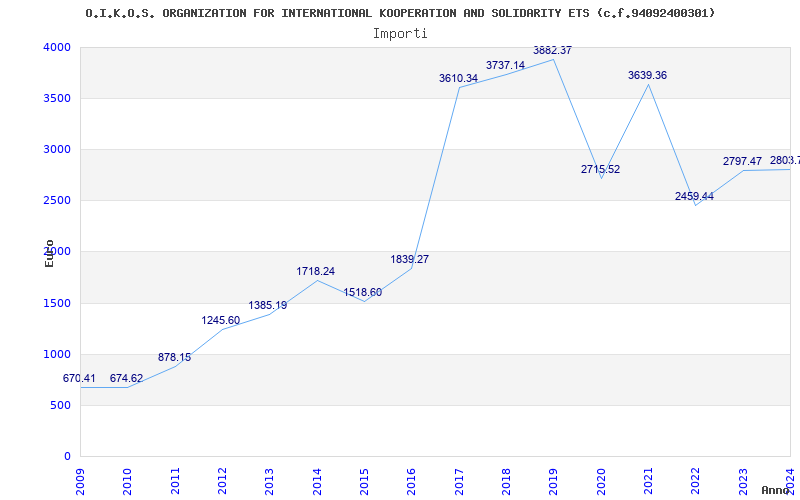800x500 pixels.
Task: Click the 'Importi' subtitle
Action: [x=400, y=34]
